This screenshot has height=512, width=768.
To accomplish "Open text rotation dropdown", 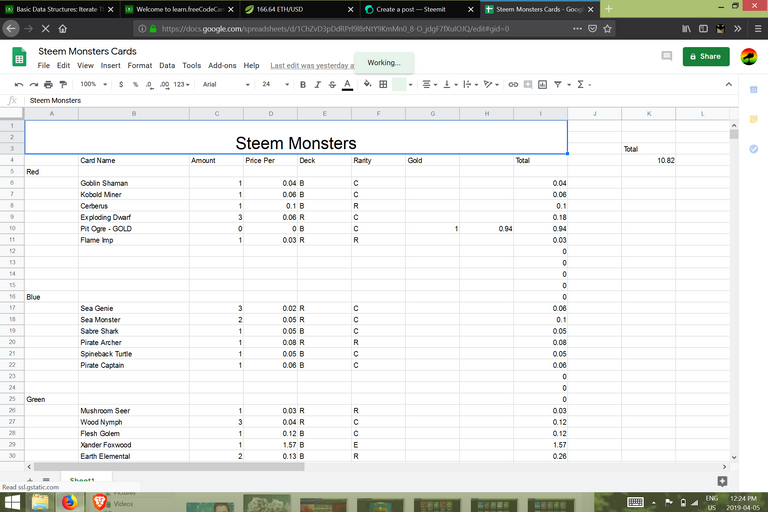I will coord(491,84).
